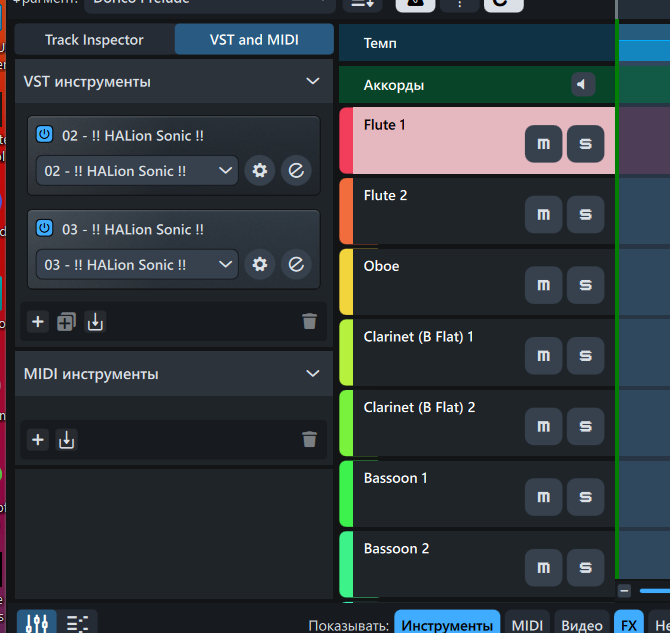670x633 pixels.
Task: Click the orange color strip of Flute 2
Action: (x=346, y=211)
